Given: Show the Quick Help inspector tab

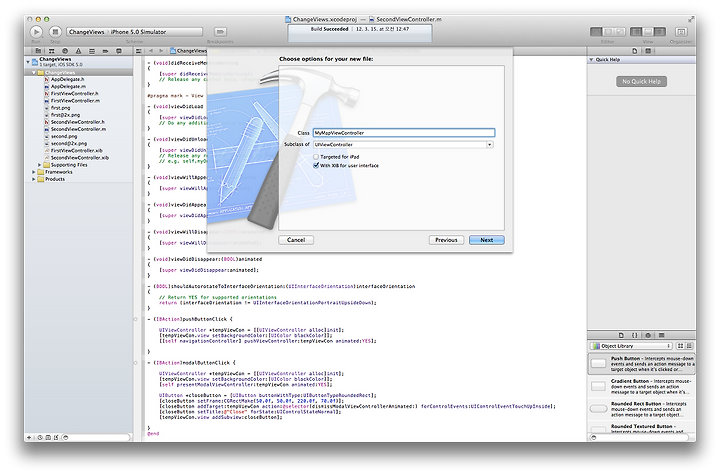Looking at the screenshot, I should (648, 51).
